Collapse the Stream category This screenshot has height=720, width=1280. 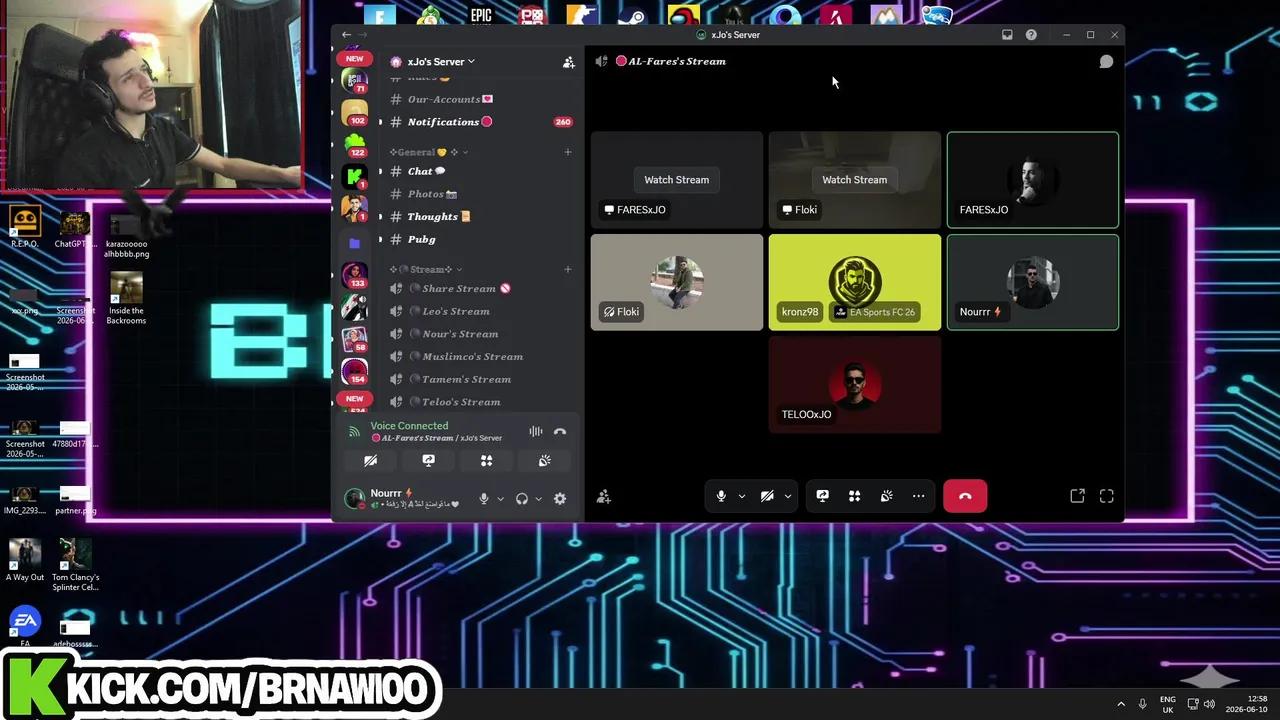pos(428,269)
